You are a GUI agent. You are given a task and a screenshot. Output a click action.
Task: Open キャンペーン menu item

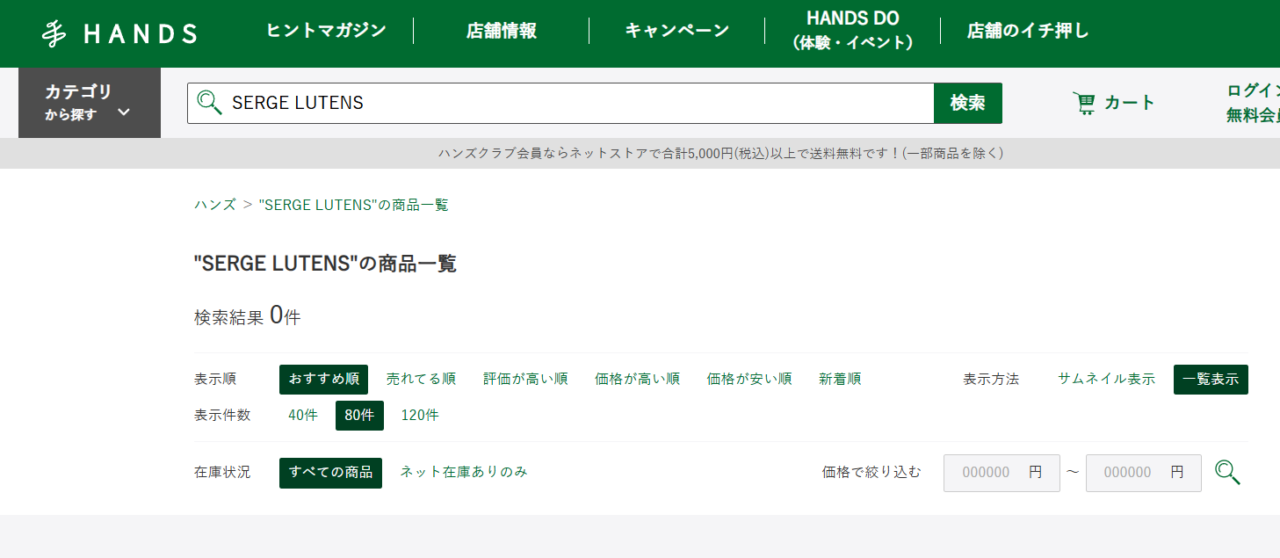pyautogui.click(x=677, y=31)
